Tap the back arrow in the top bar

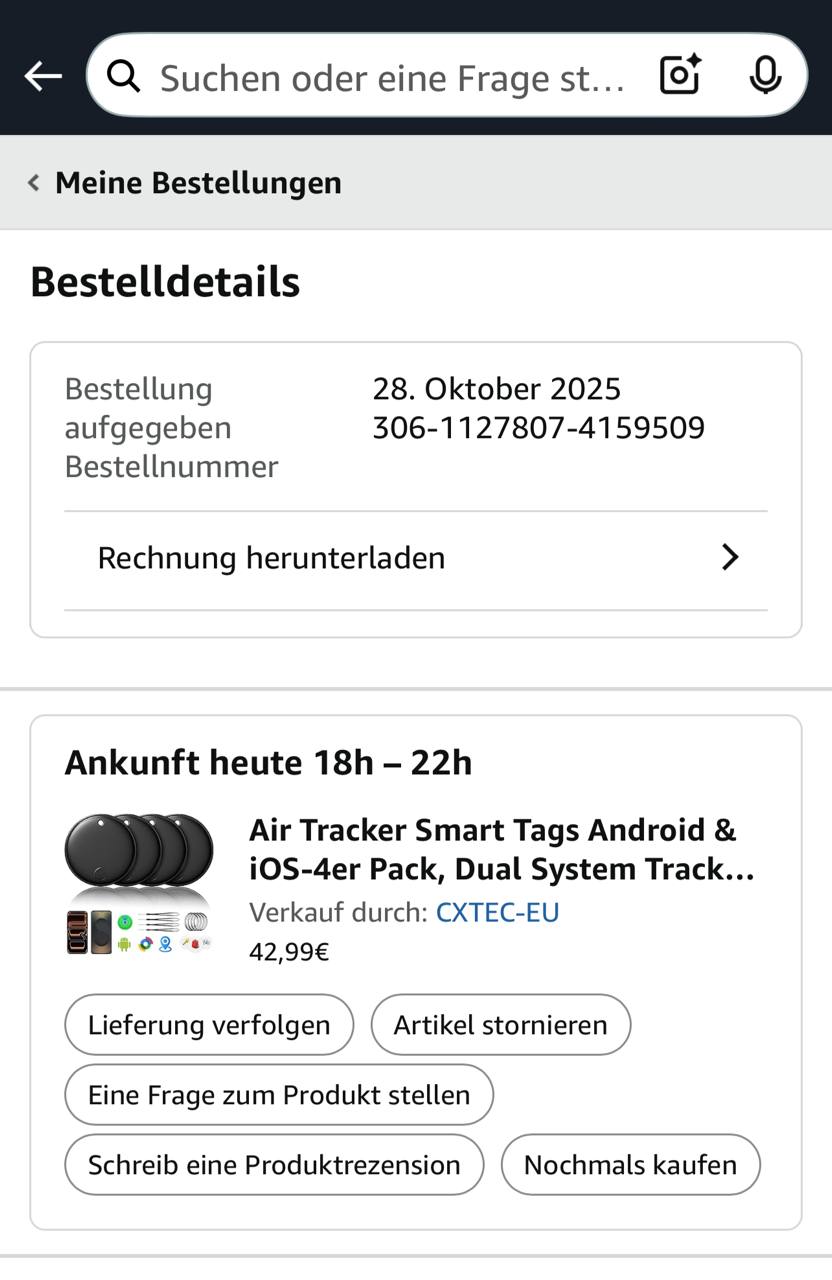43,76
